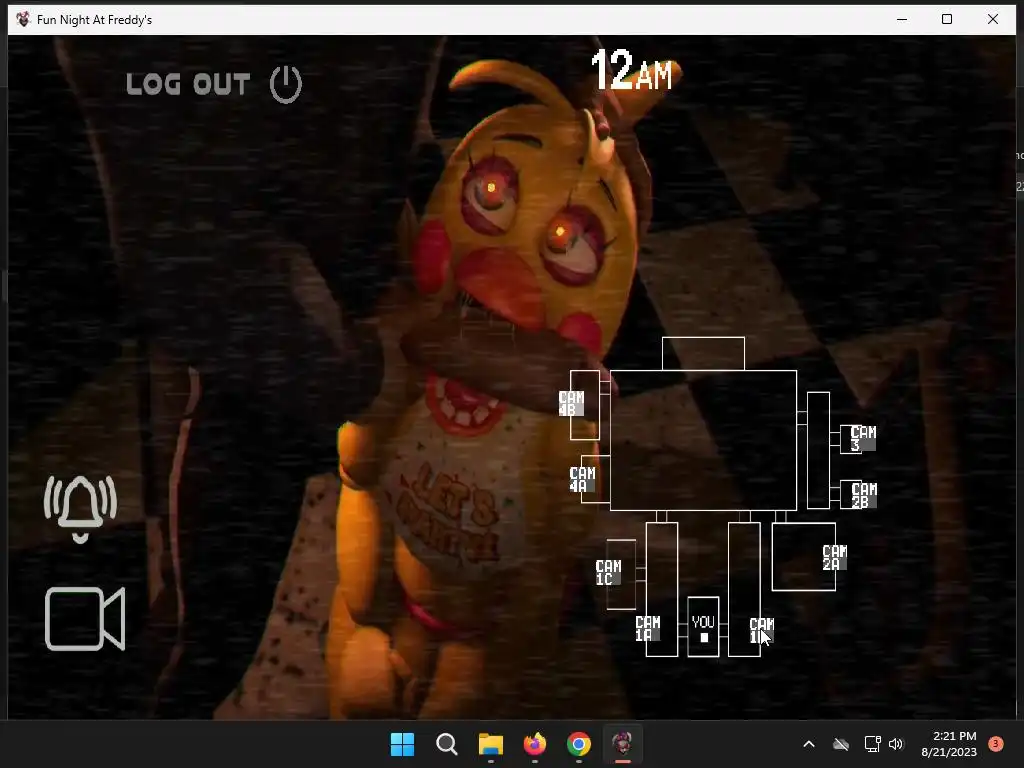Ring the alarm bell icon
Viewport: 1024px width, 768px height.
click(80, 509)
